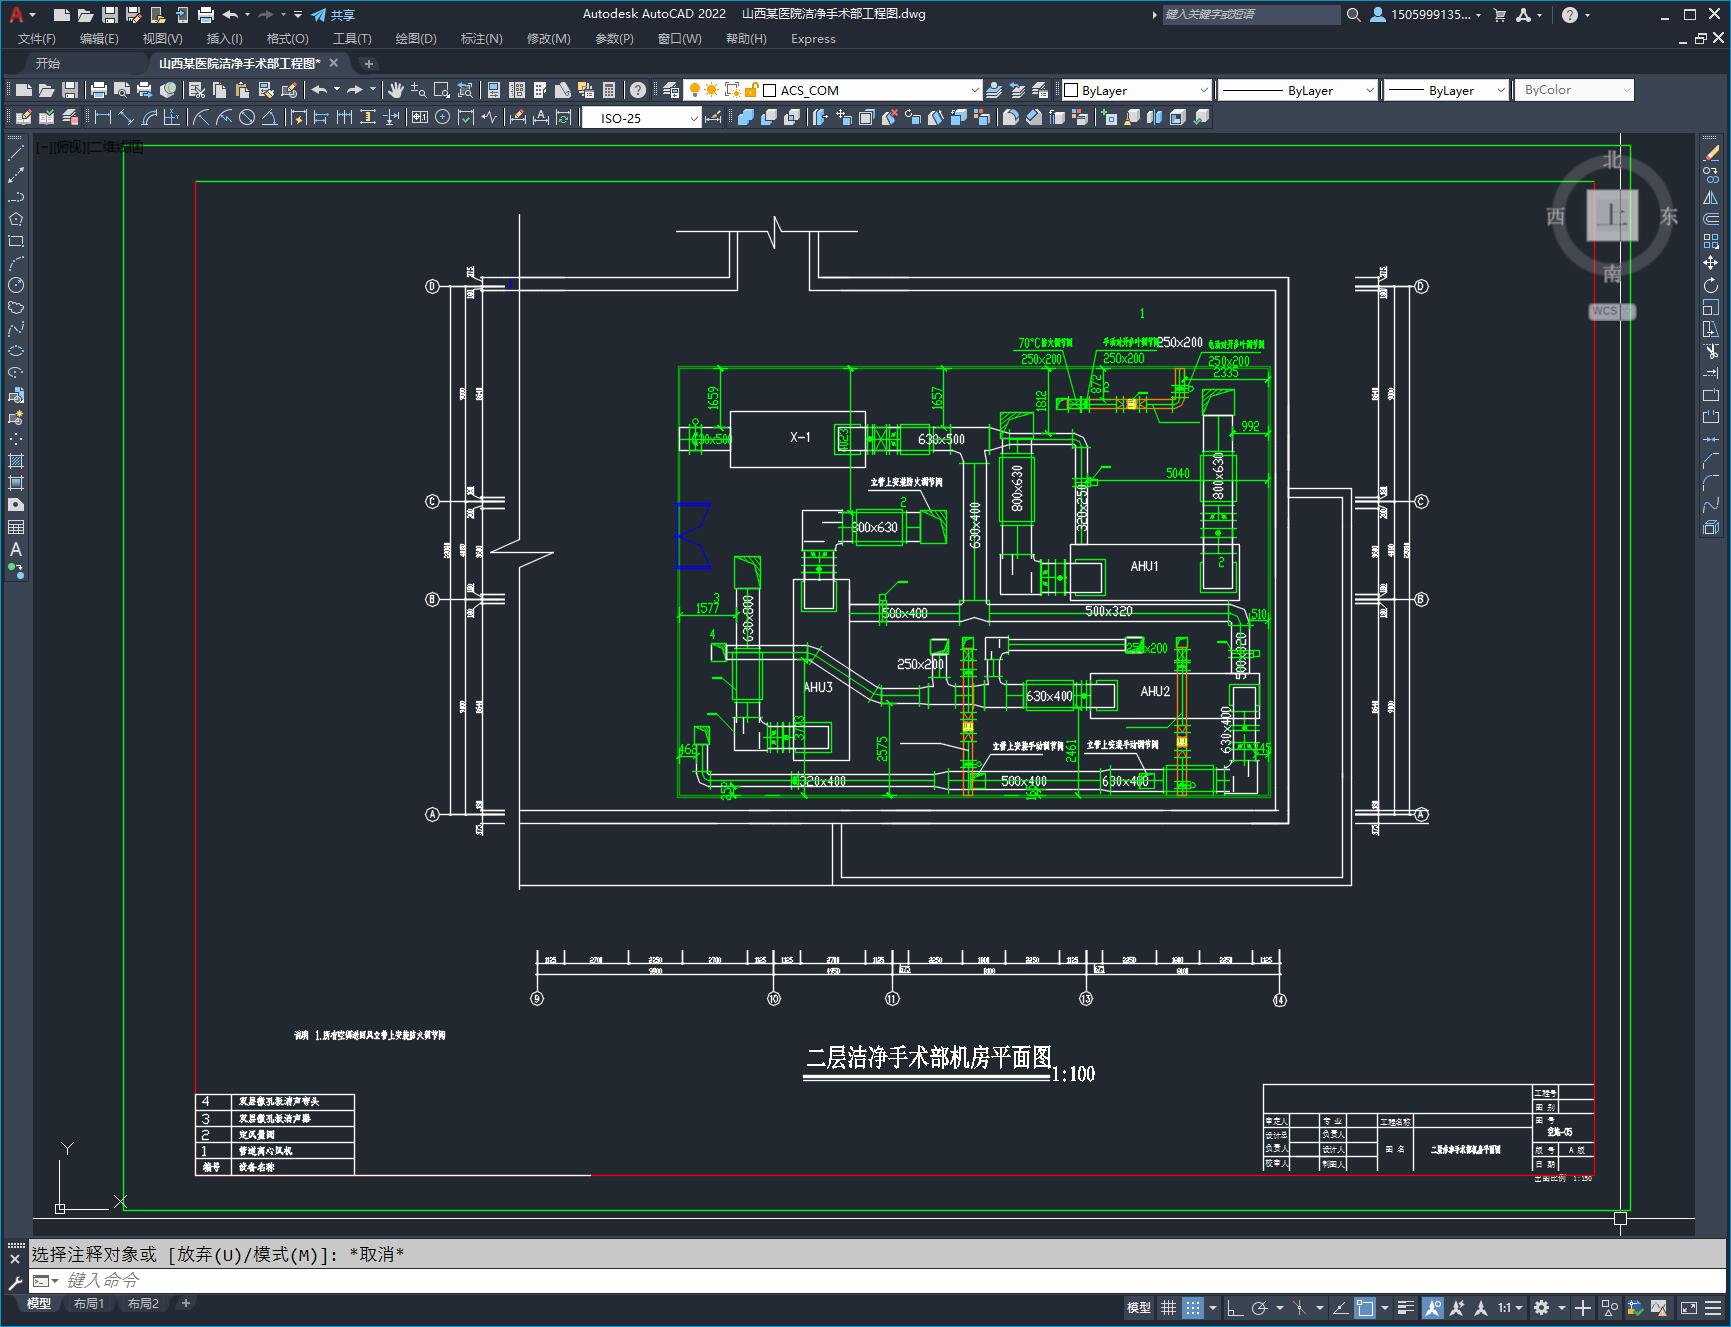Open the WCS coordinate system dropdown
Viewport: 1731px width, 1327px height.
click(x=1612, y=311)
